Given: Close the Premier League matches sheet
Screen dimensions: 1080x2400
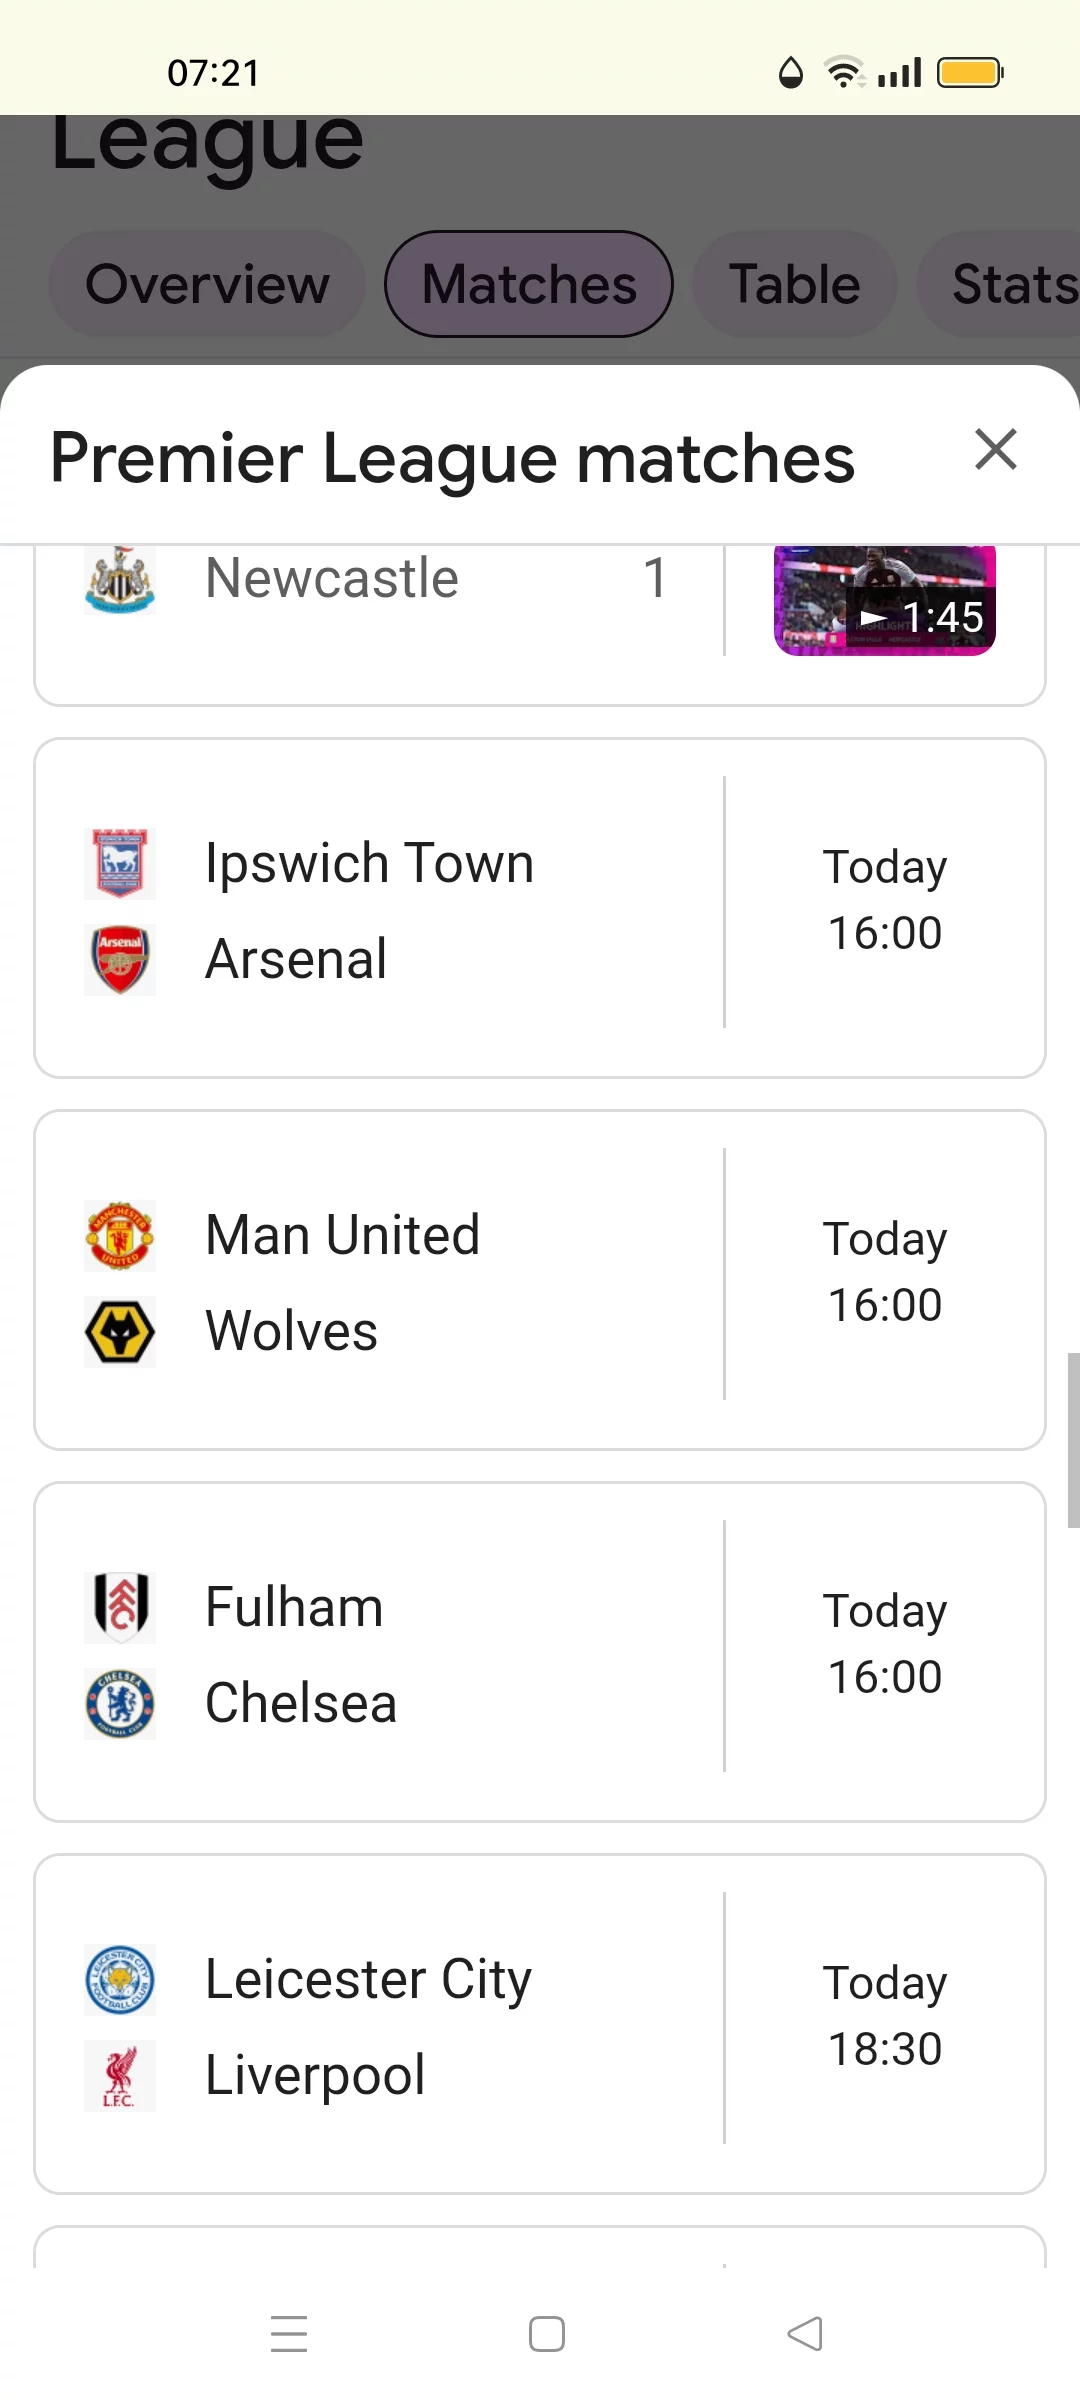Looking at the screenshot, I should point(996,449).
